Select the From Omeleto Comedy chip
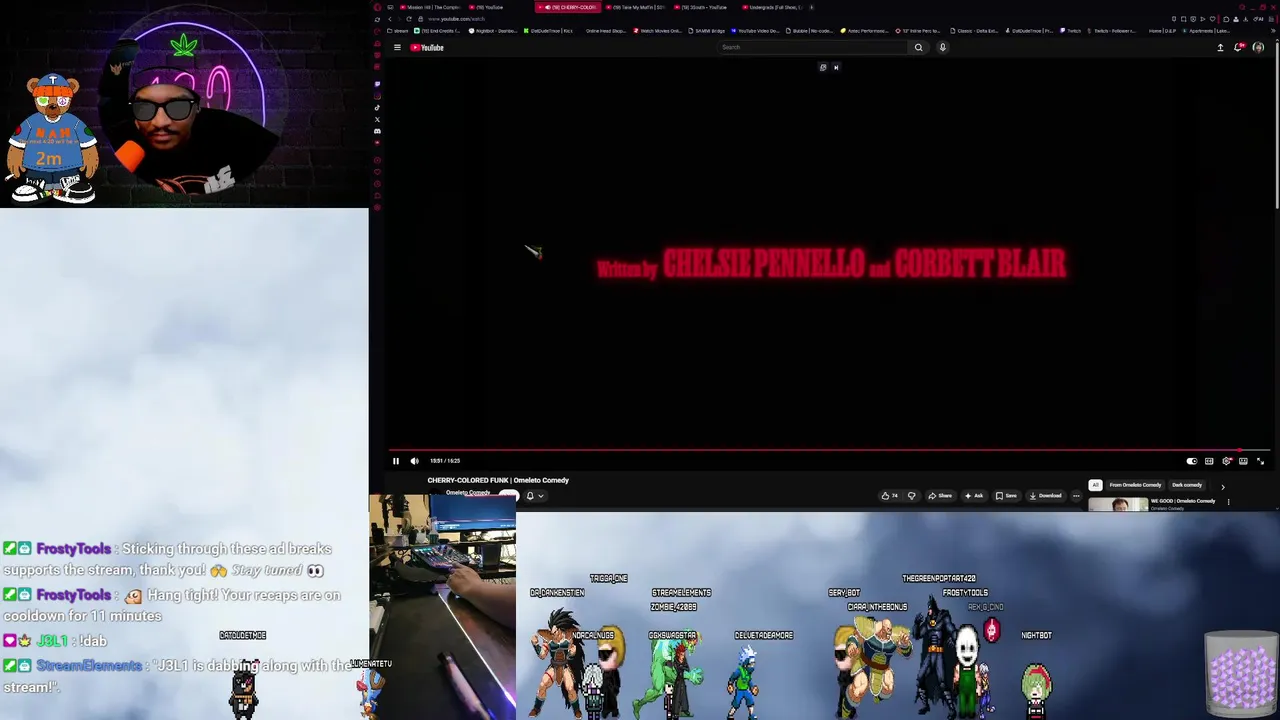The image size is (1280, 720). coord(1135,485)
